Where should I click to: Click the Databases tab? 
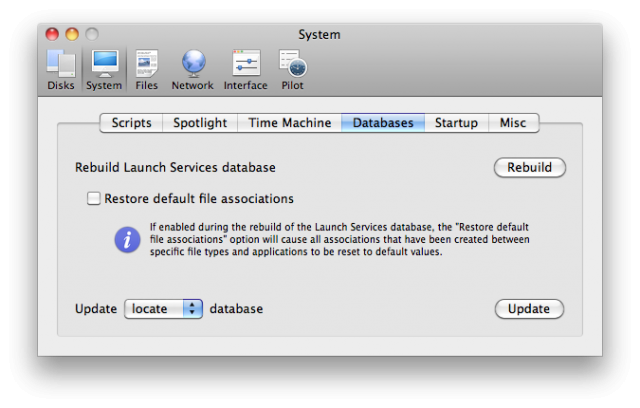pyautogui.click(x=382, y=123)
